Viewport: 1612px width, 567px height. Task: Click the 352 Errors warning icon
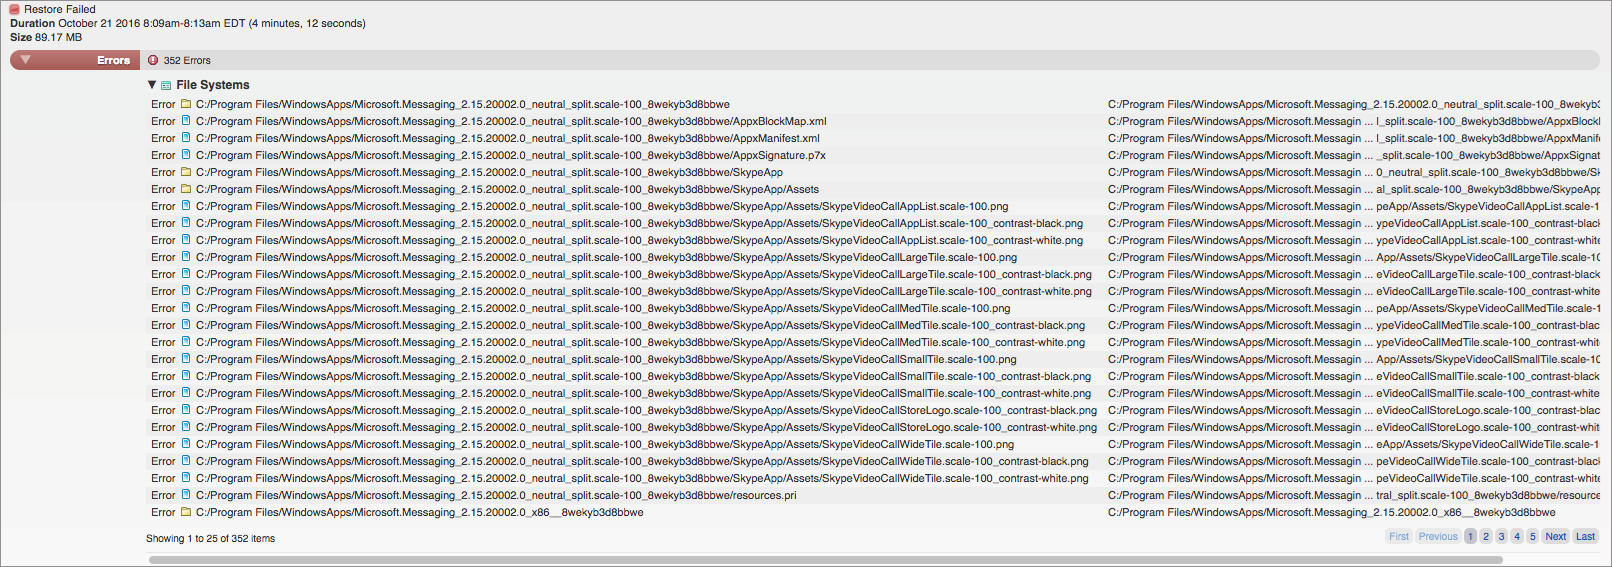click(153, 60)
